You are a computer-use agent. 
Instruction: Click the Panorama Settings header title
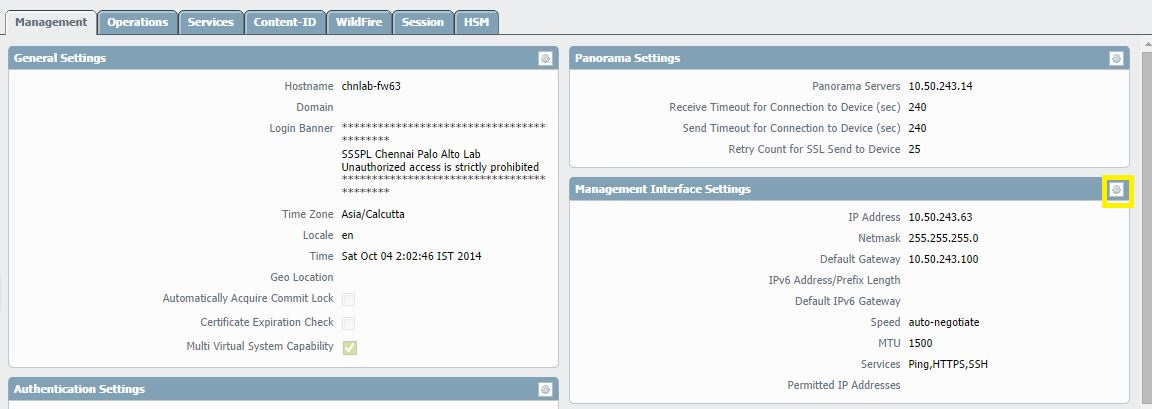[x=627, y=58]
